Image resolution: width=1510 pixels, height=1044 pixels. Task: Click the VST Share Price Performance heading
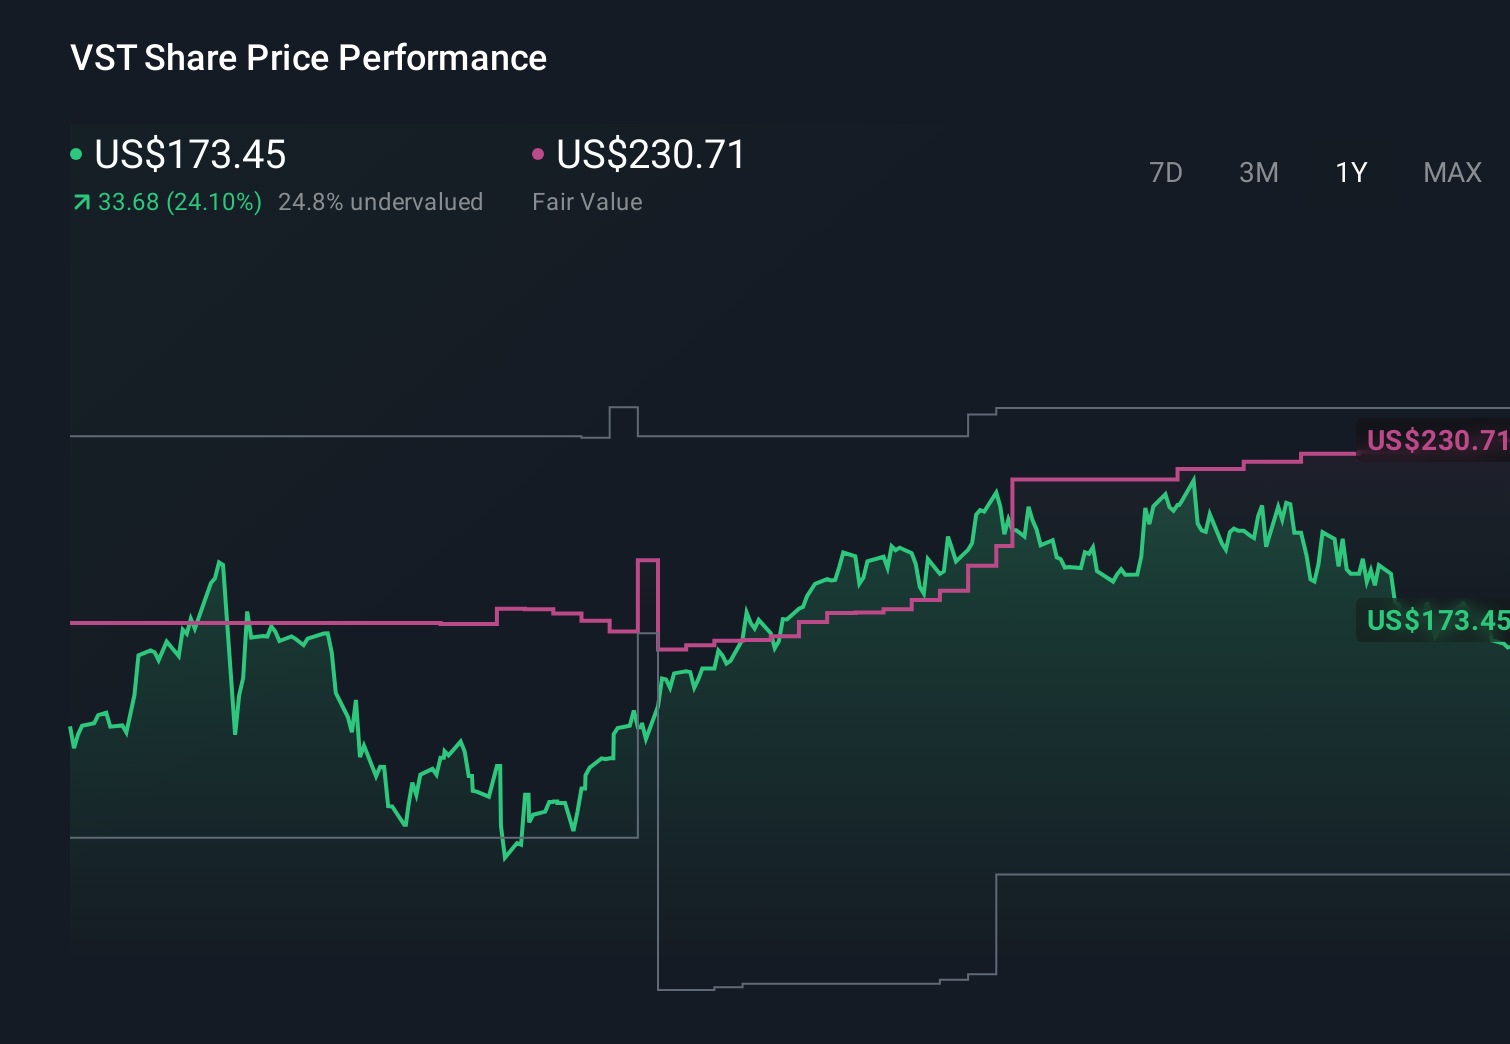coord(308,58)
